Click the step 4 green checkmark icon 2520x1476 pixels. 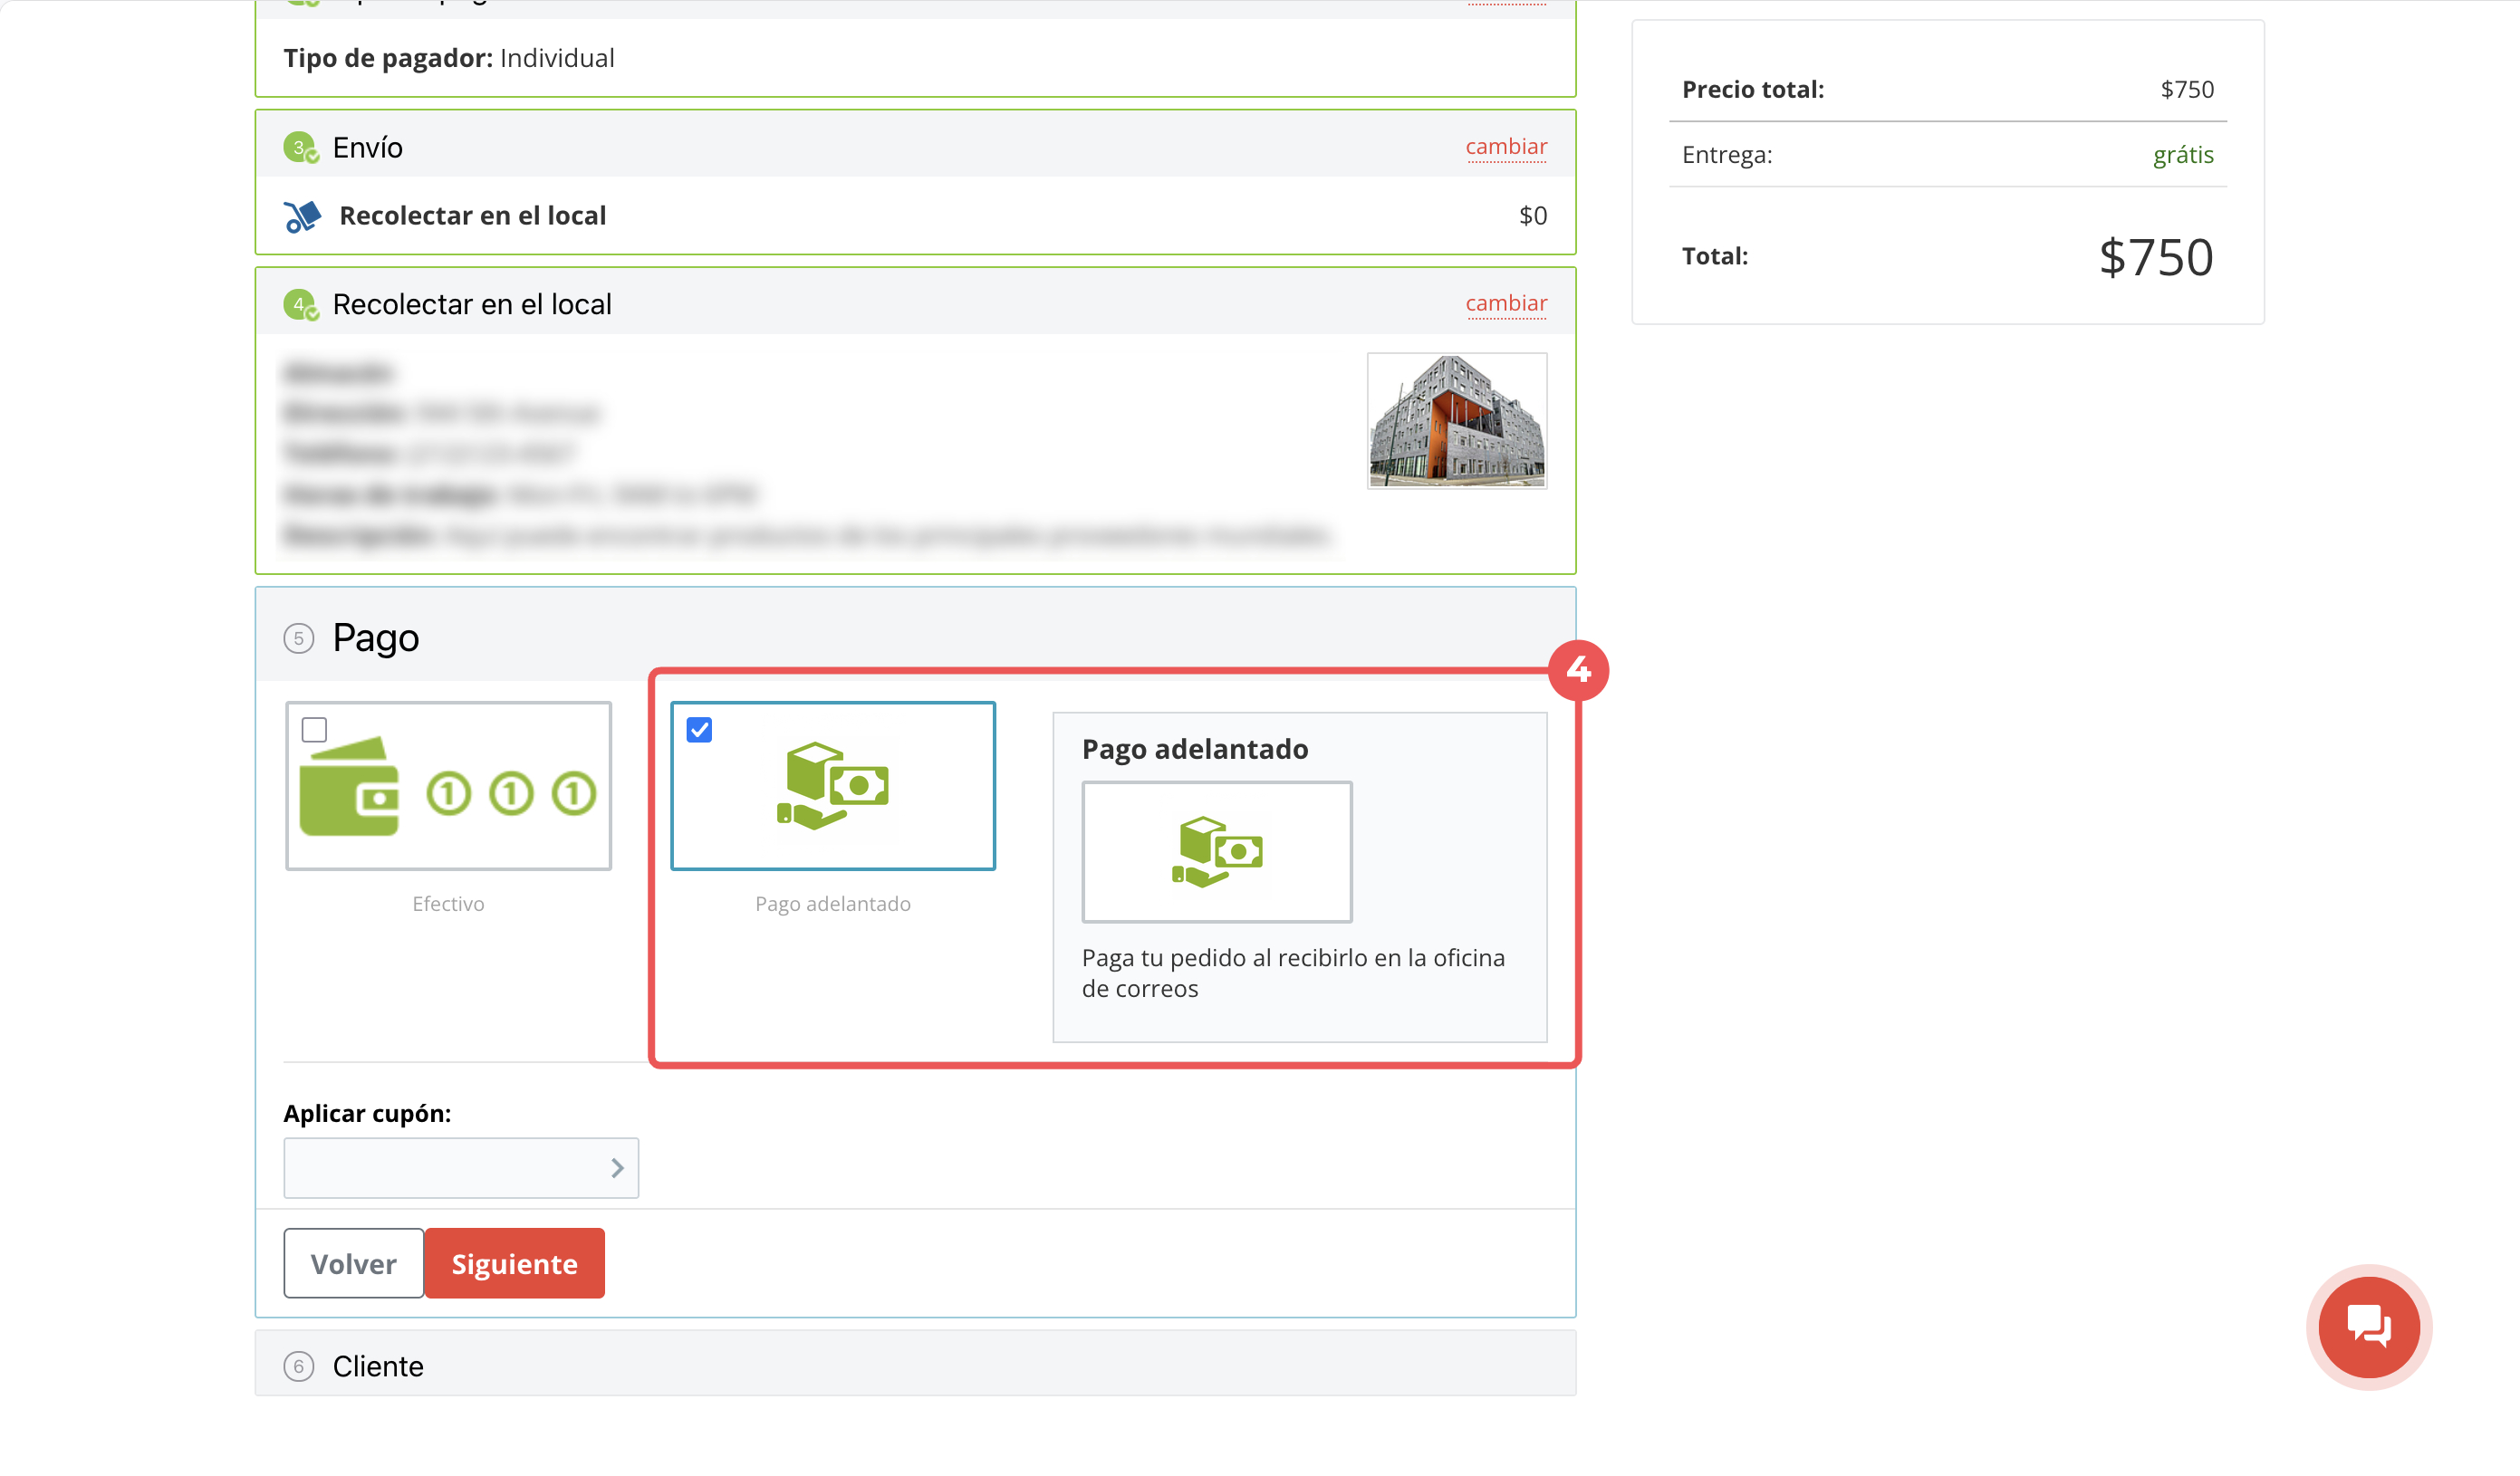(300, 304)
